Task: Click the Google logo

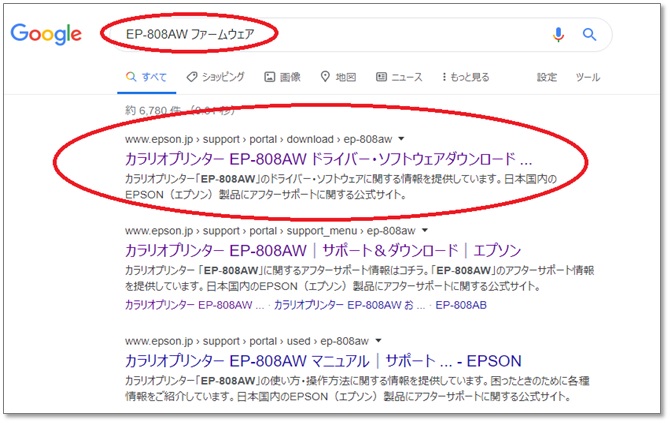Action: click(x=46, y=34)
